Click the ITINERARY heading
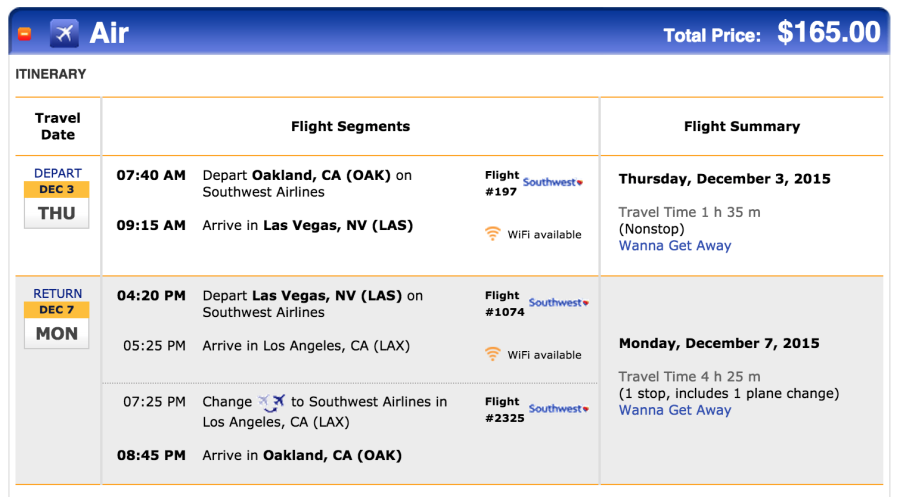 tap(51, 74)
